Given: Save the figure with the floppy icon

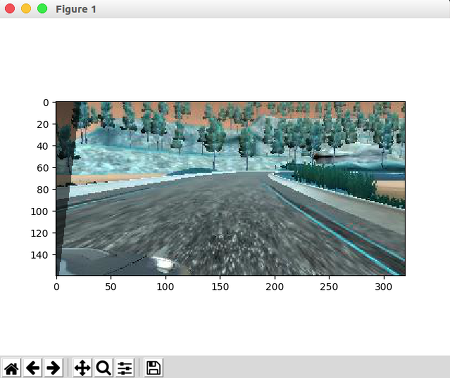Looking at the screenshot, I should tap(153, 368).
